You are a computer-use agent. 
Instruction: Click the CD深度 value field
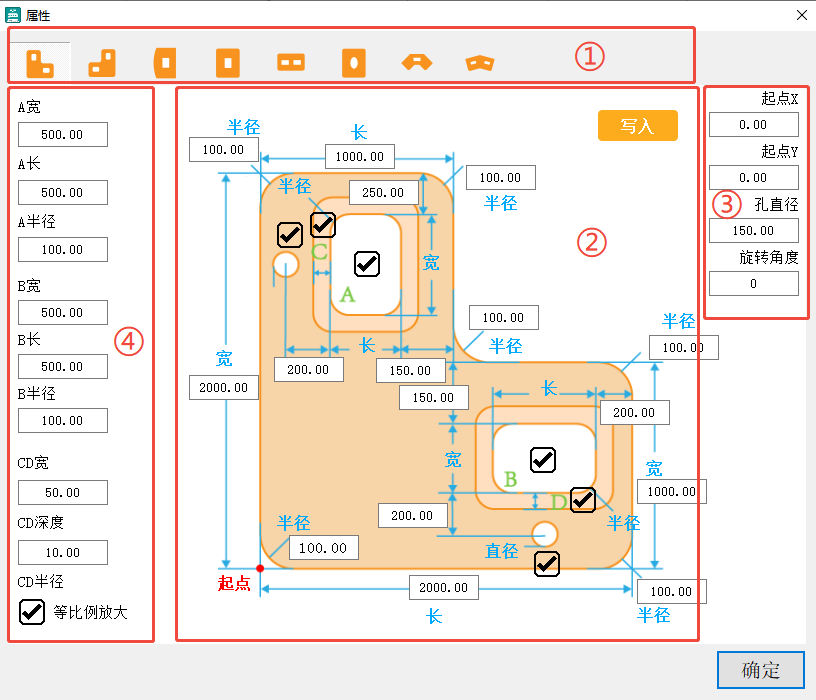pyautogui.click(x=63, y=552)
